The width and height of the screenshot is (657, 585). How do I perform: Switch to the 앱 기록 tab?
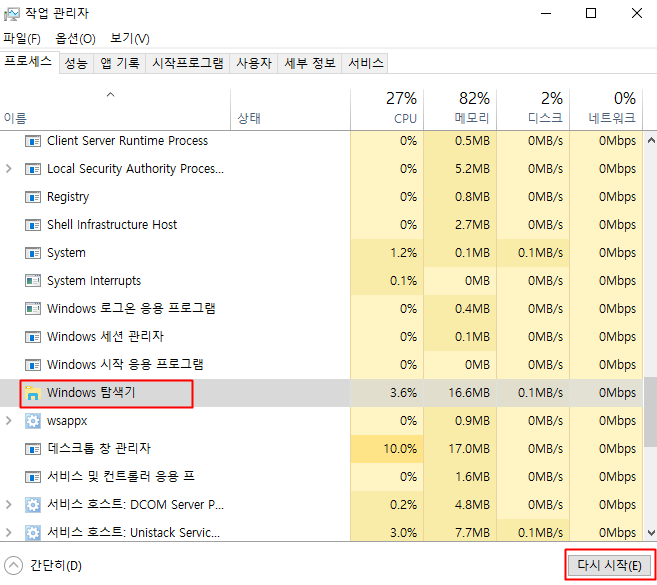(119, 63)
